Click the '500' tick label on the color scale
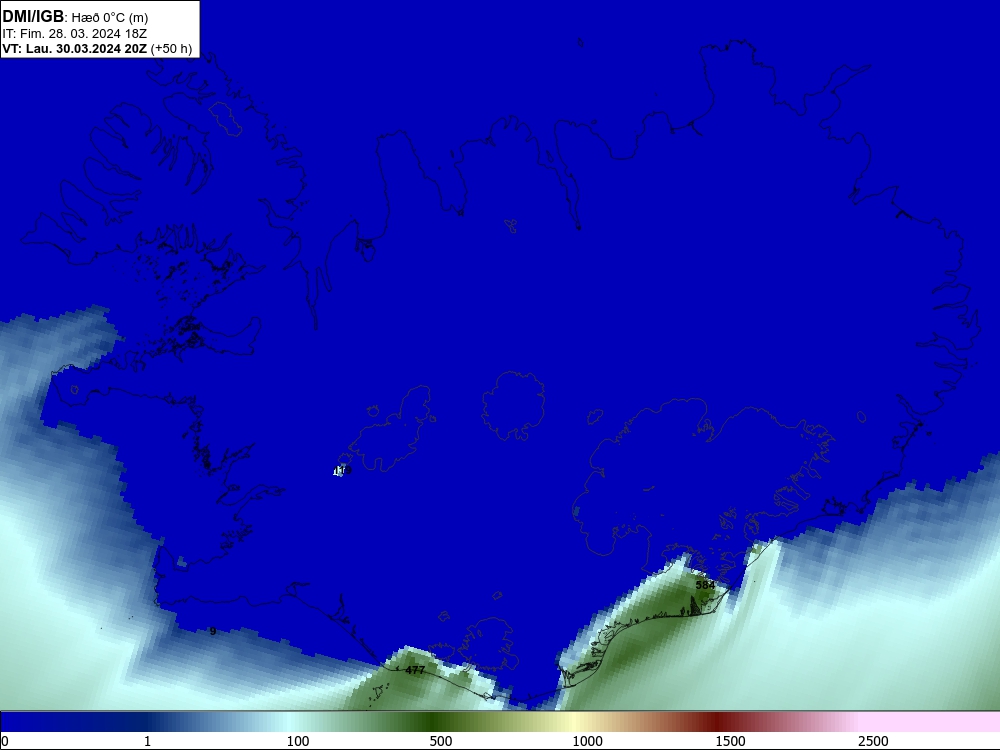 point(441,741)
